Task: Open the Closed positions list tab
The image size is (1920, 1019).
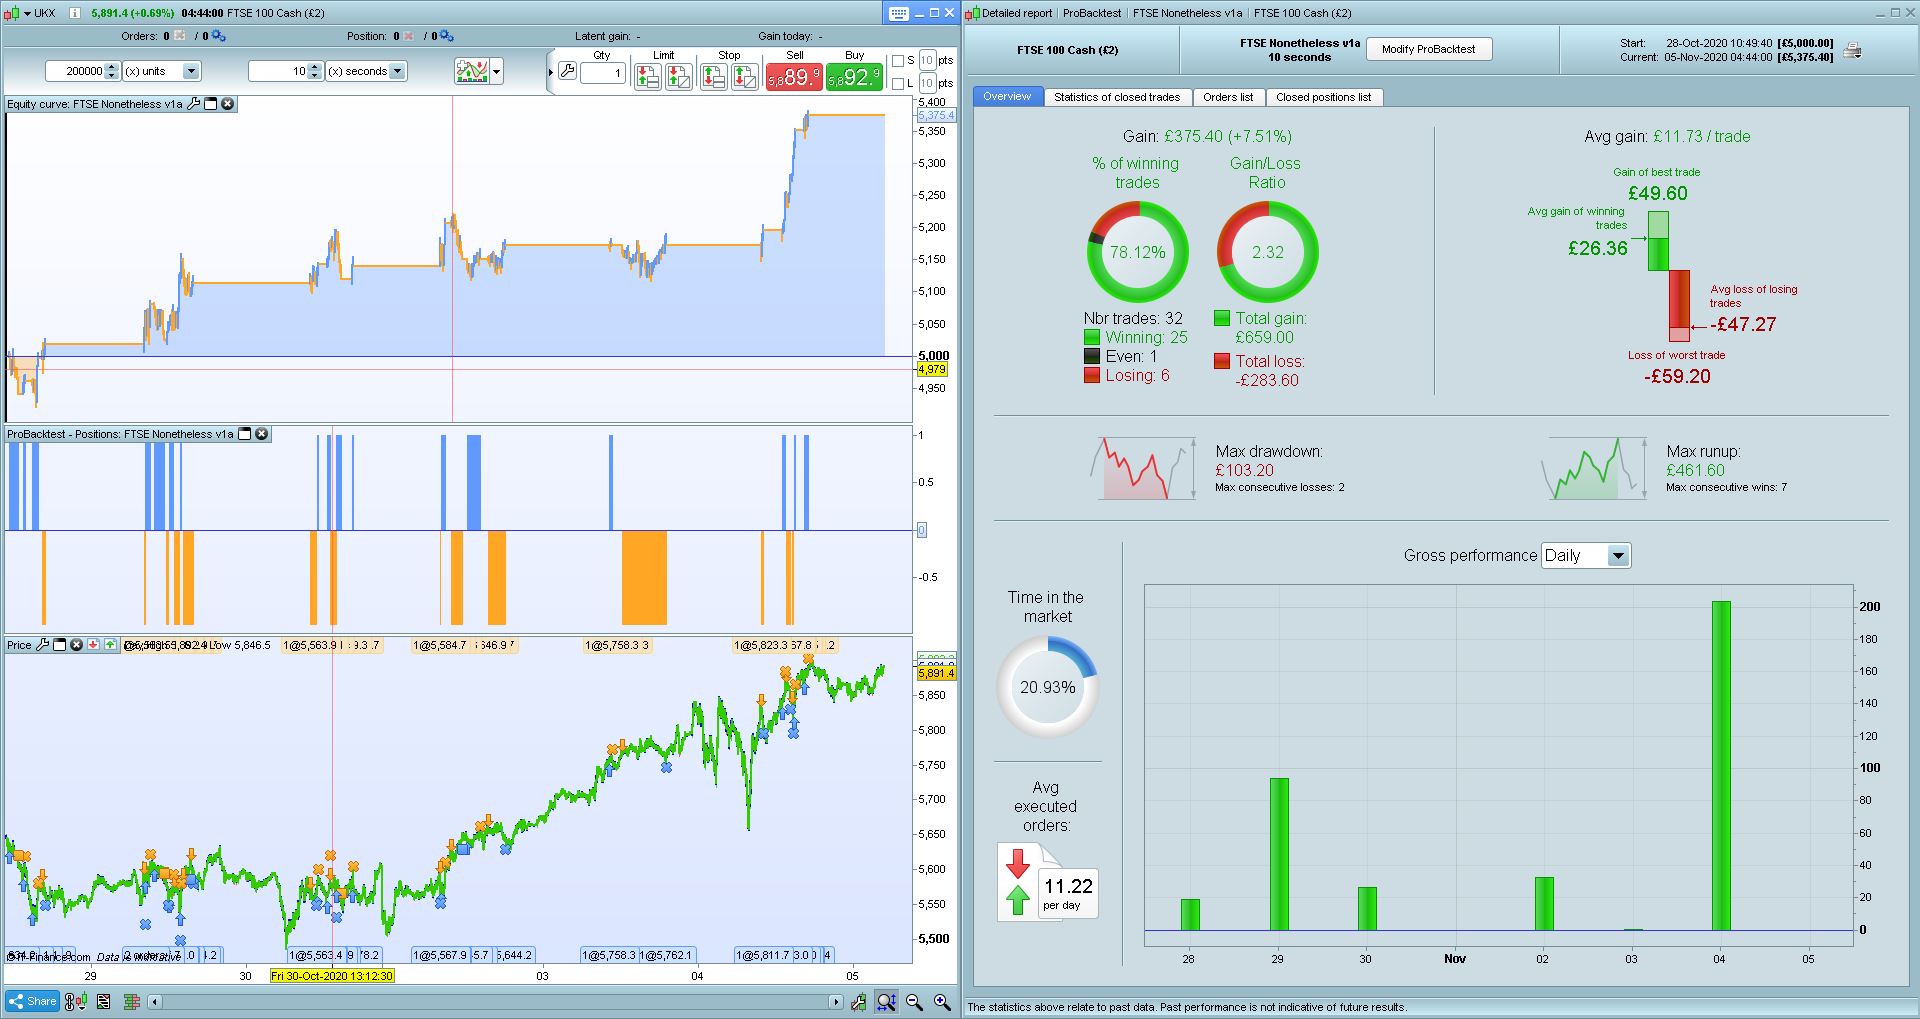Action: click(x=1324, y=97)
